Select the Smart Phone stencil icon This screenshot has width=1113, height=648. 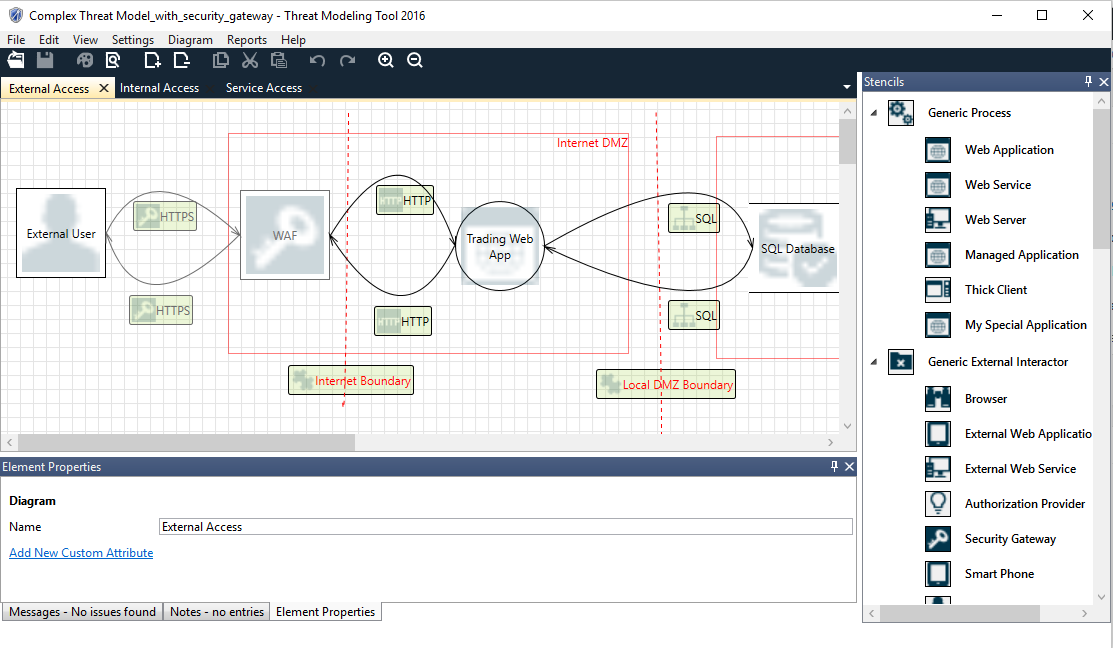click(938, 573)
